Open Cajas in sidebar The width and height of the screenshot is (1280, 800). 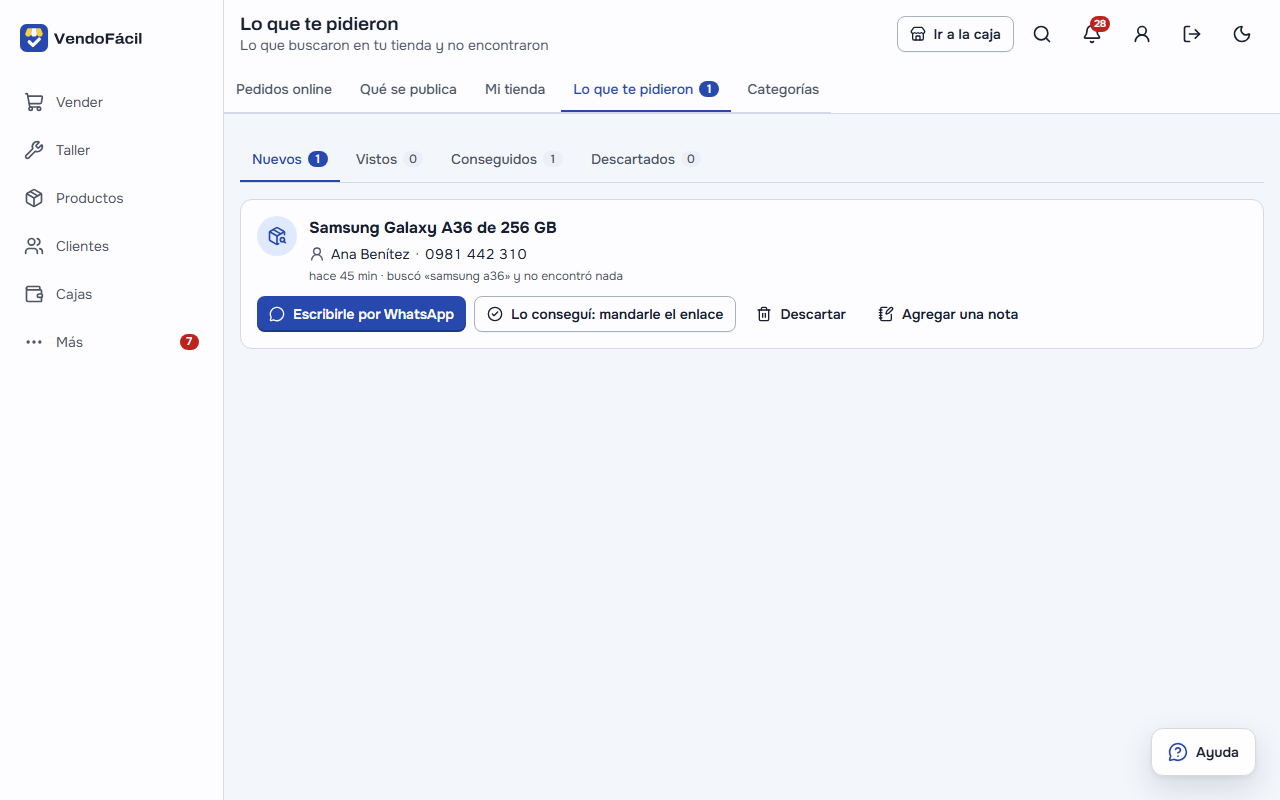click(x=111, y=294)
